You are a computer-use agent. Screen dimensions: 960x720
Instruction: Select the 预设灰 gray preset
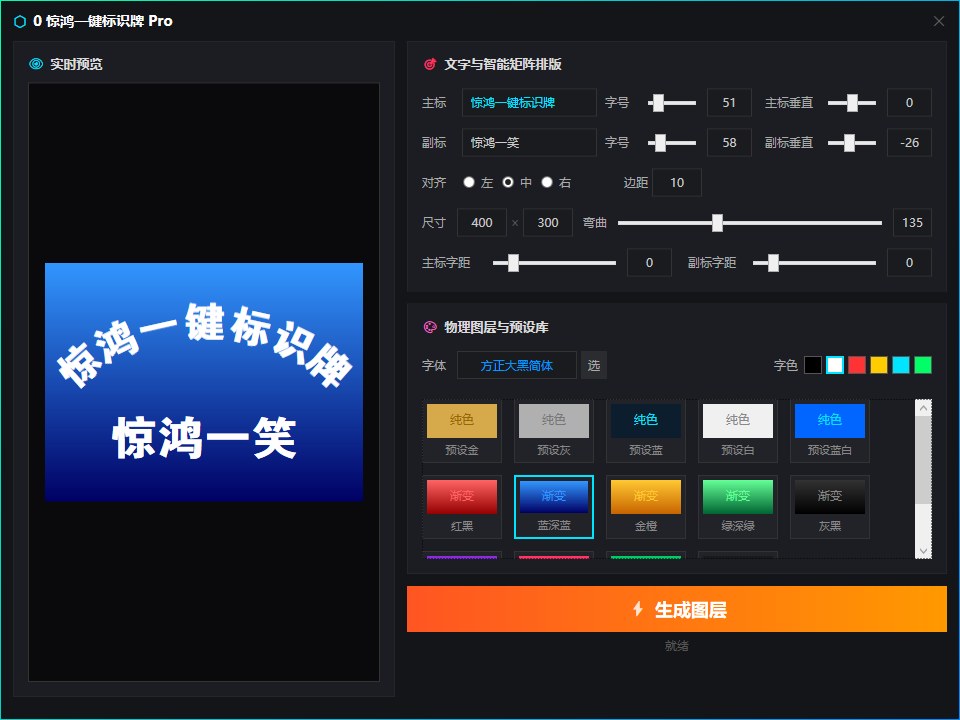pyautogui.click(x=553, y=431)
